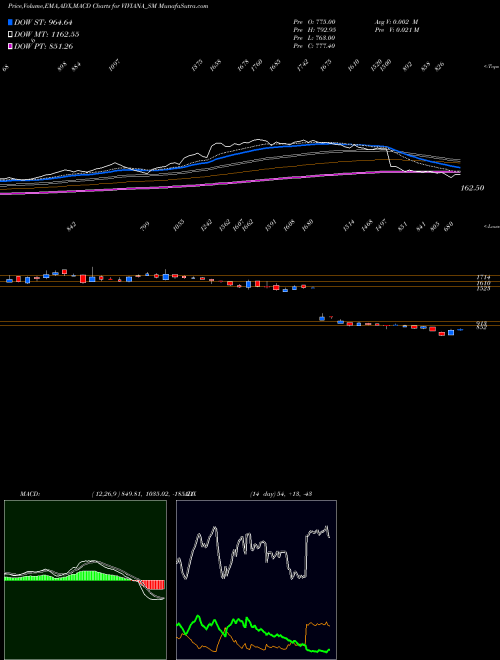Click the 'MACD:' indicator label
500x660 pixels.
pyautogui.click(x=30, y=494)
